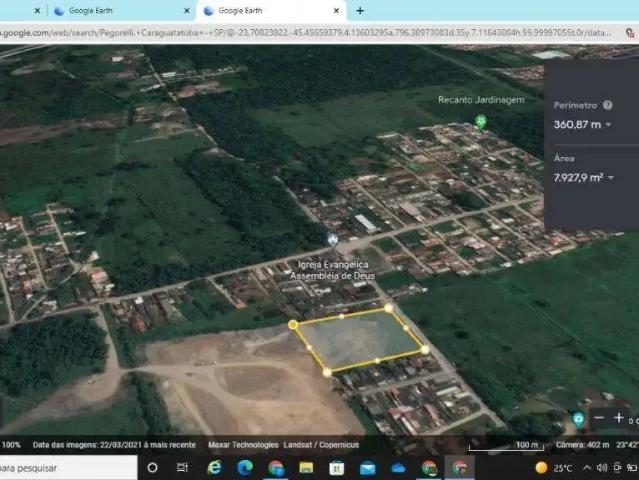Click the Windows taskbar search box
The image size is (639, 480).
tap(68, 468)
